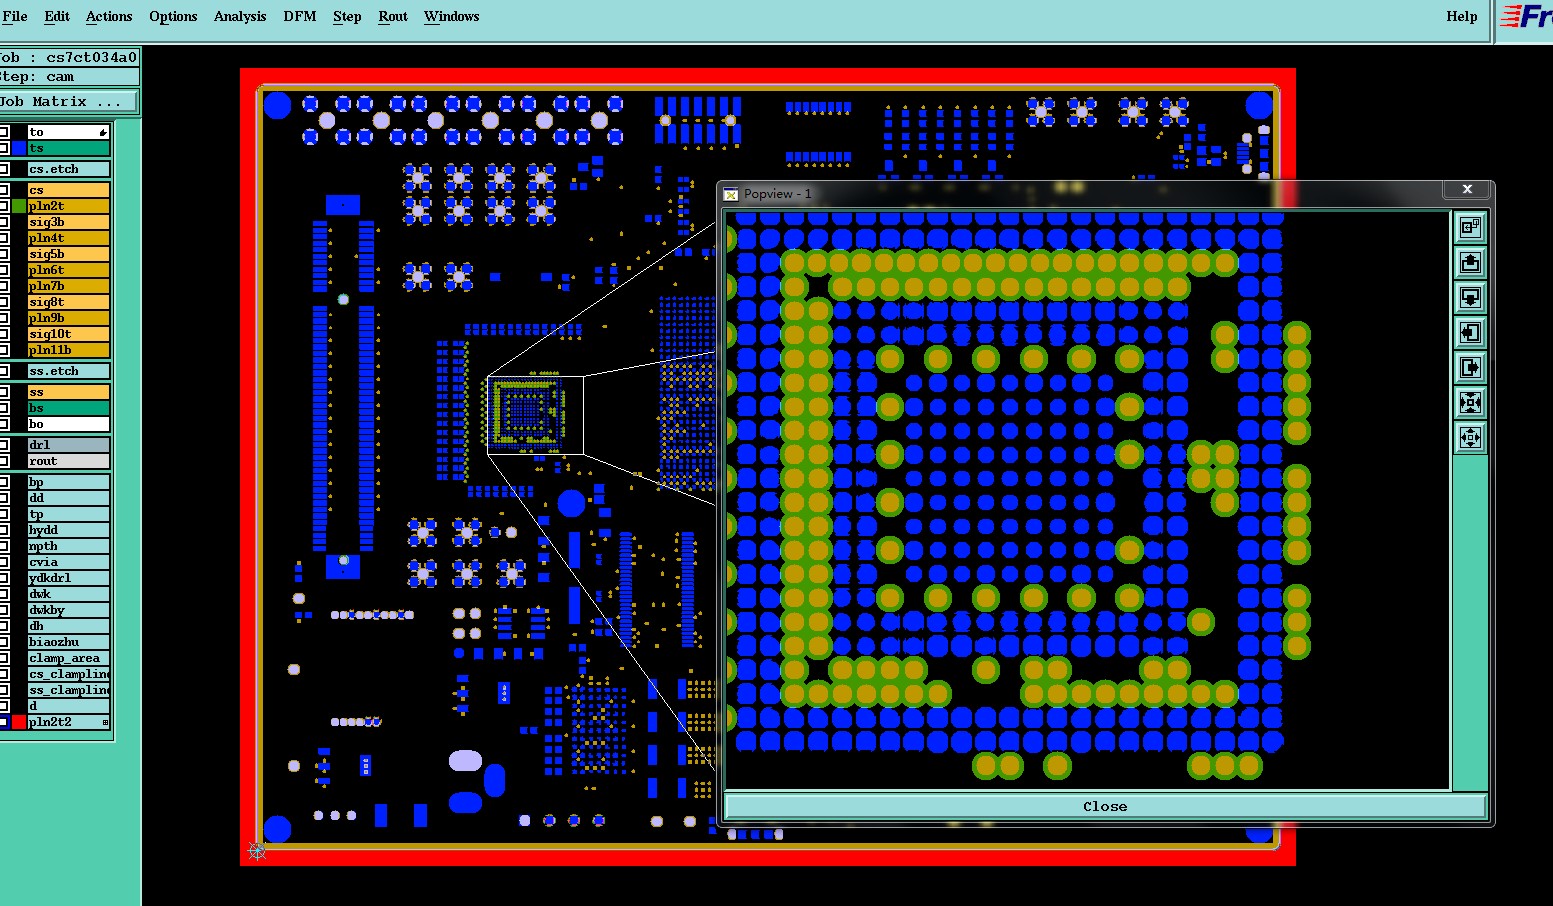1553x906 pixels.
Task: Toggle checkbox for the pln2t layer
Action: coord(4,206)
